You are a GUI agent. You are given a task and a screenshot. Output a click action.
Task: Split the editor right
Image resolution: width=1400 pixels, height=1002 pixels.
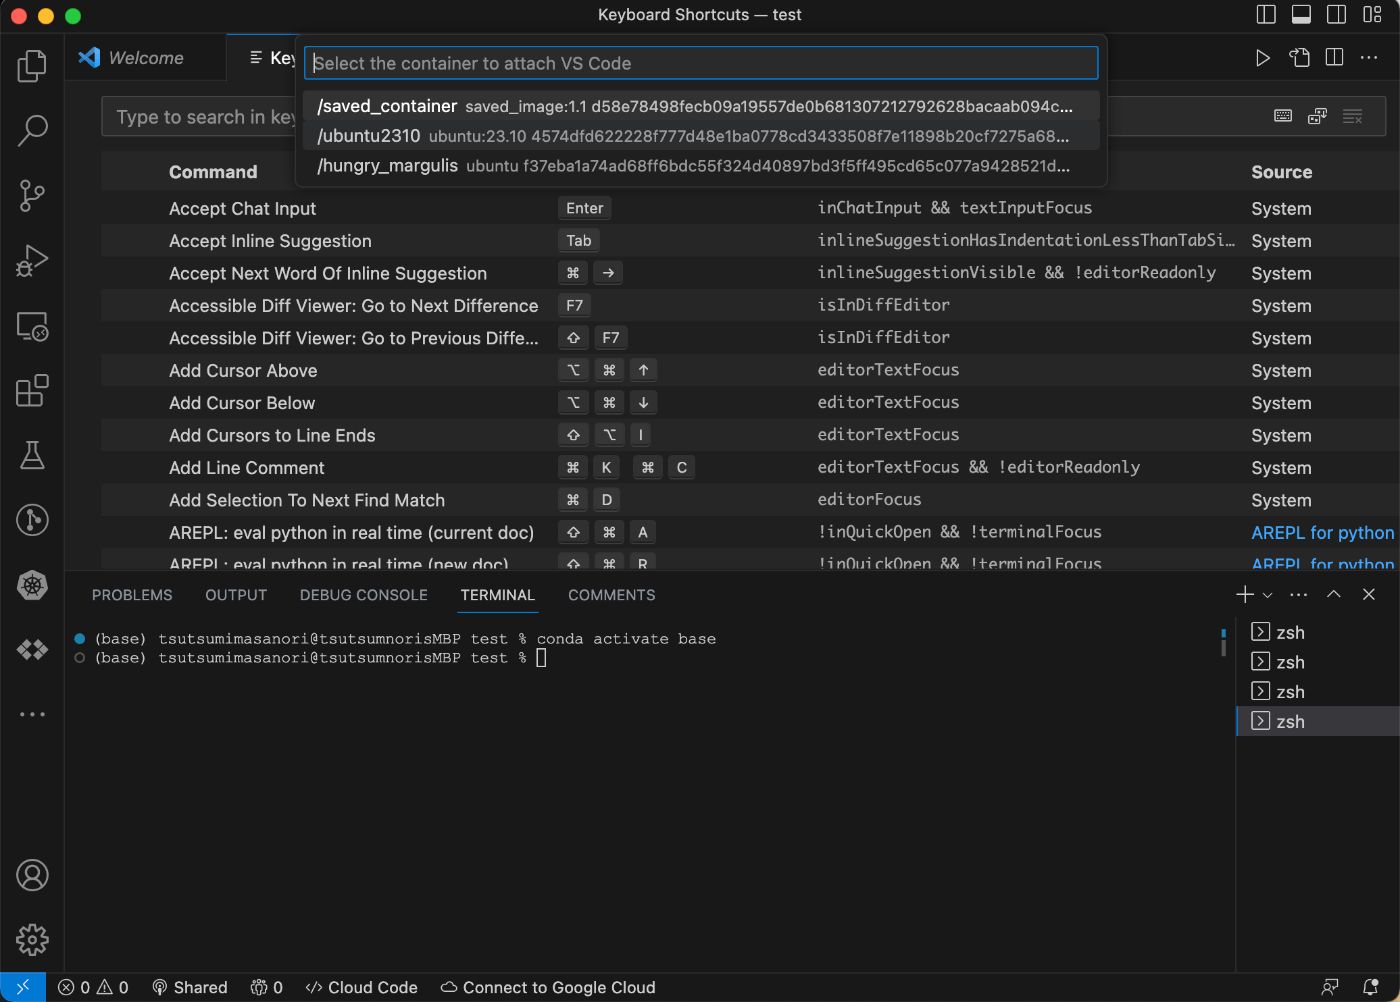1334,58
